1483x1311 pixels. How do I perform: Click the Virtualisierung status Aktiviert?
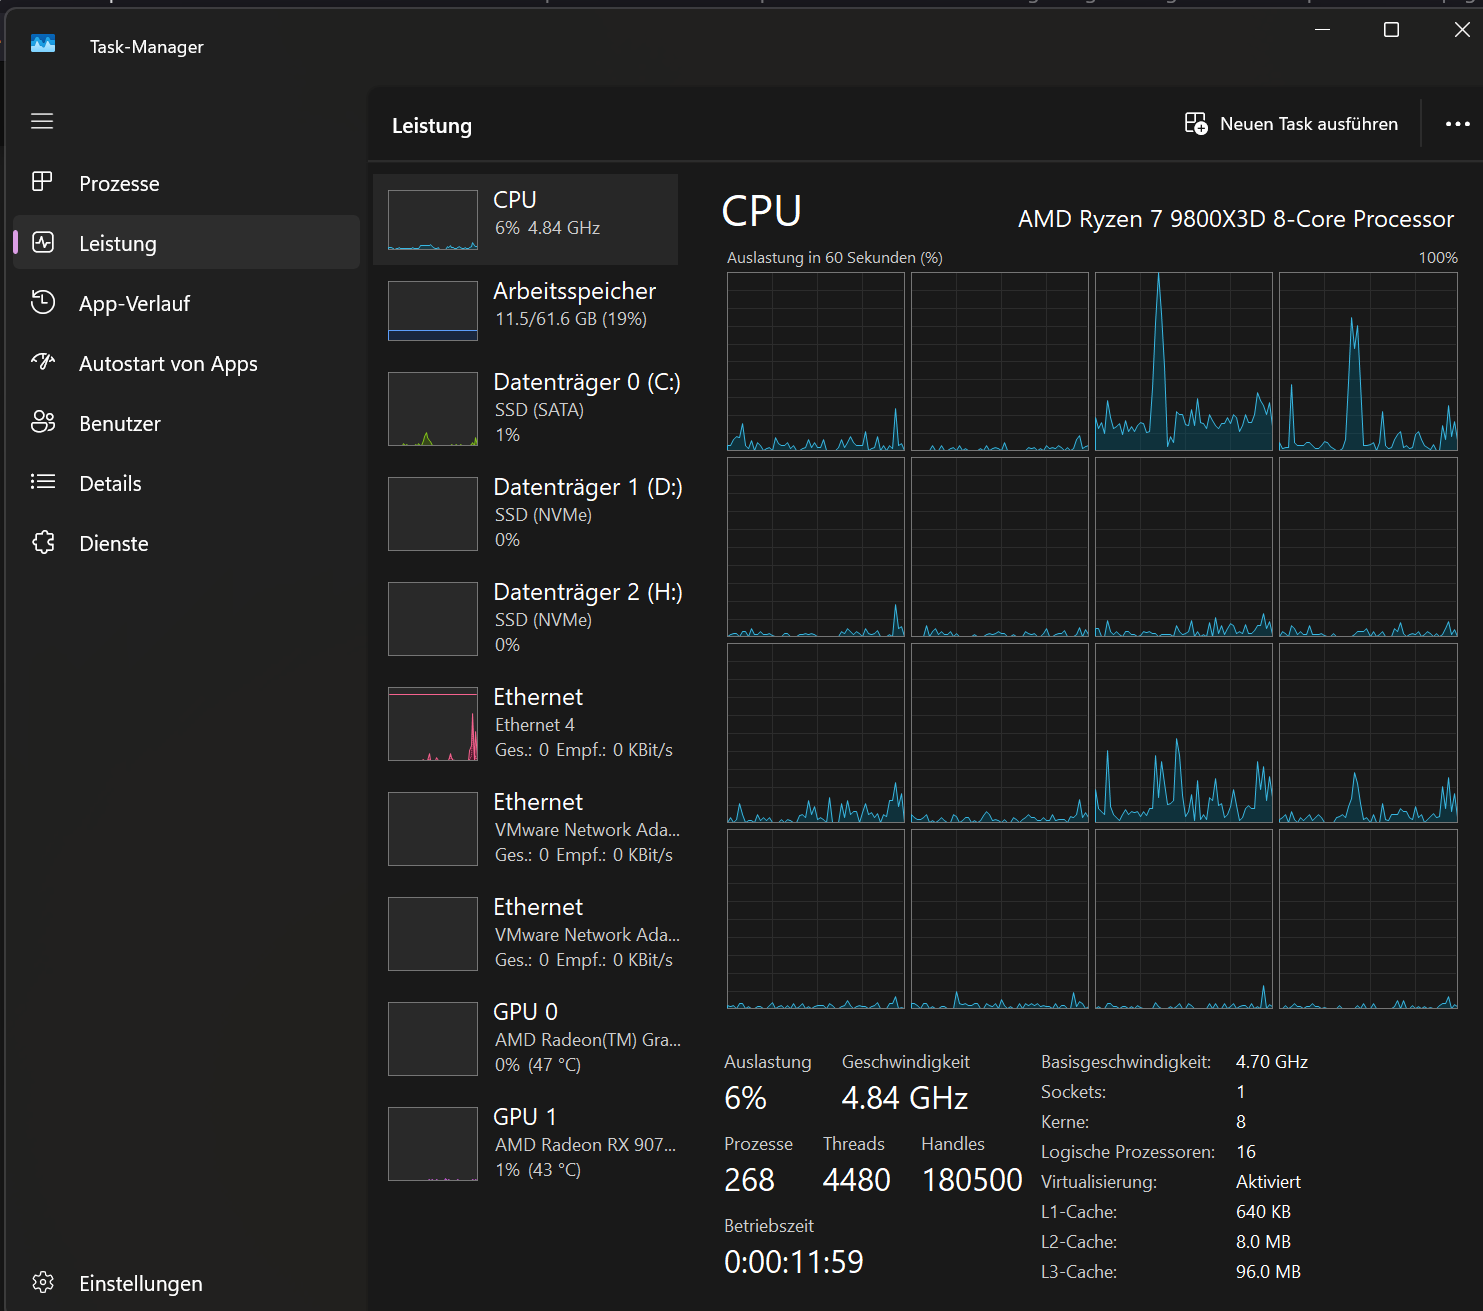(1268, 1182)
